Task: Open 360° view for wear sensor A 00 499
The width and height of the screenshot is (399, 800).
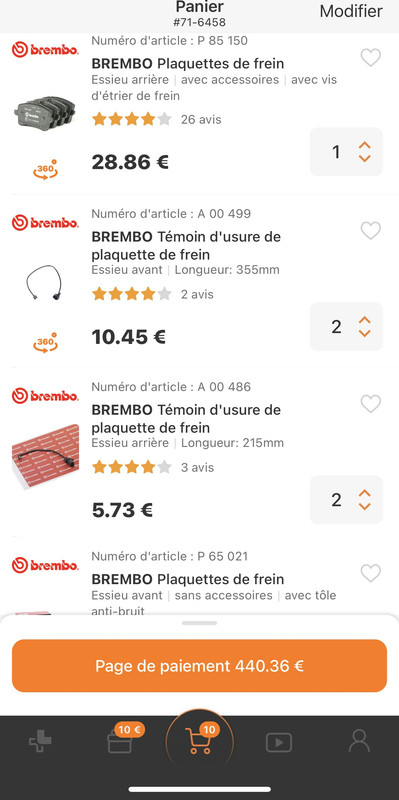Action: pos(45,342)
